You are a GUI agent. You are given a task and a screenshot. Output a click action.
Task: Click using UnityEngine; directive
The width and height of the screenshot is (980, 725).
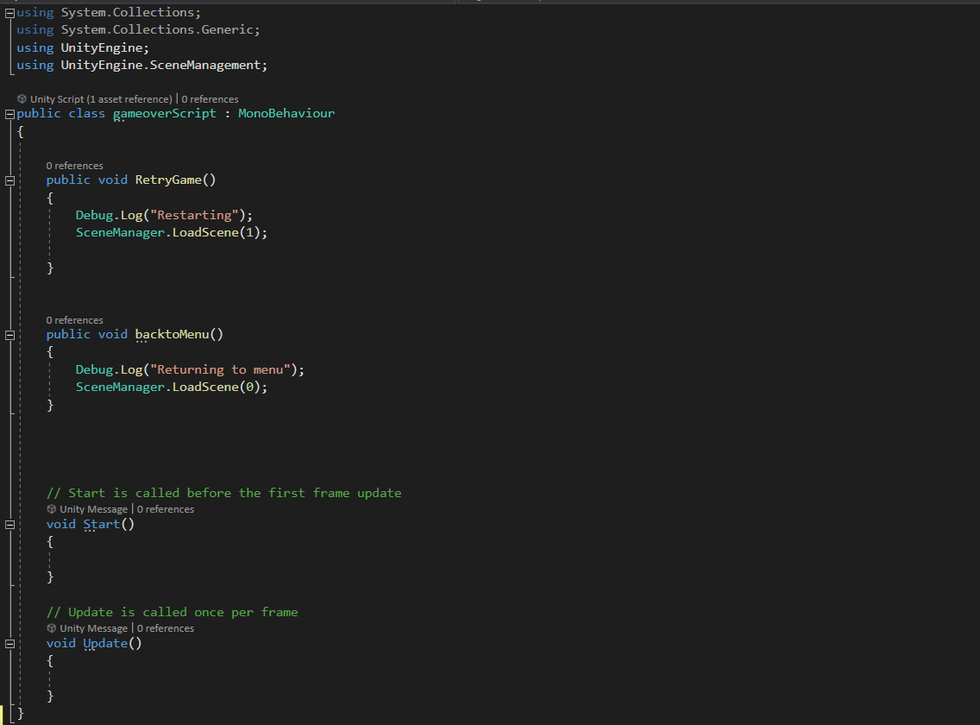pyautogui.click(x=82, y=48)
